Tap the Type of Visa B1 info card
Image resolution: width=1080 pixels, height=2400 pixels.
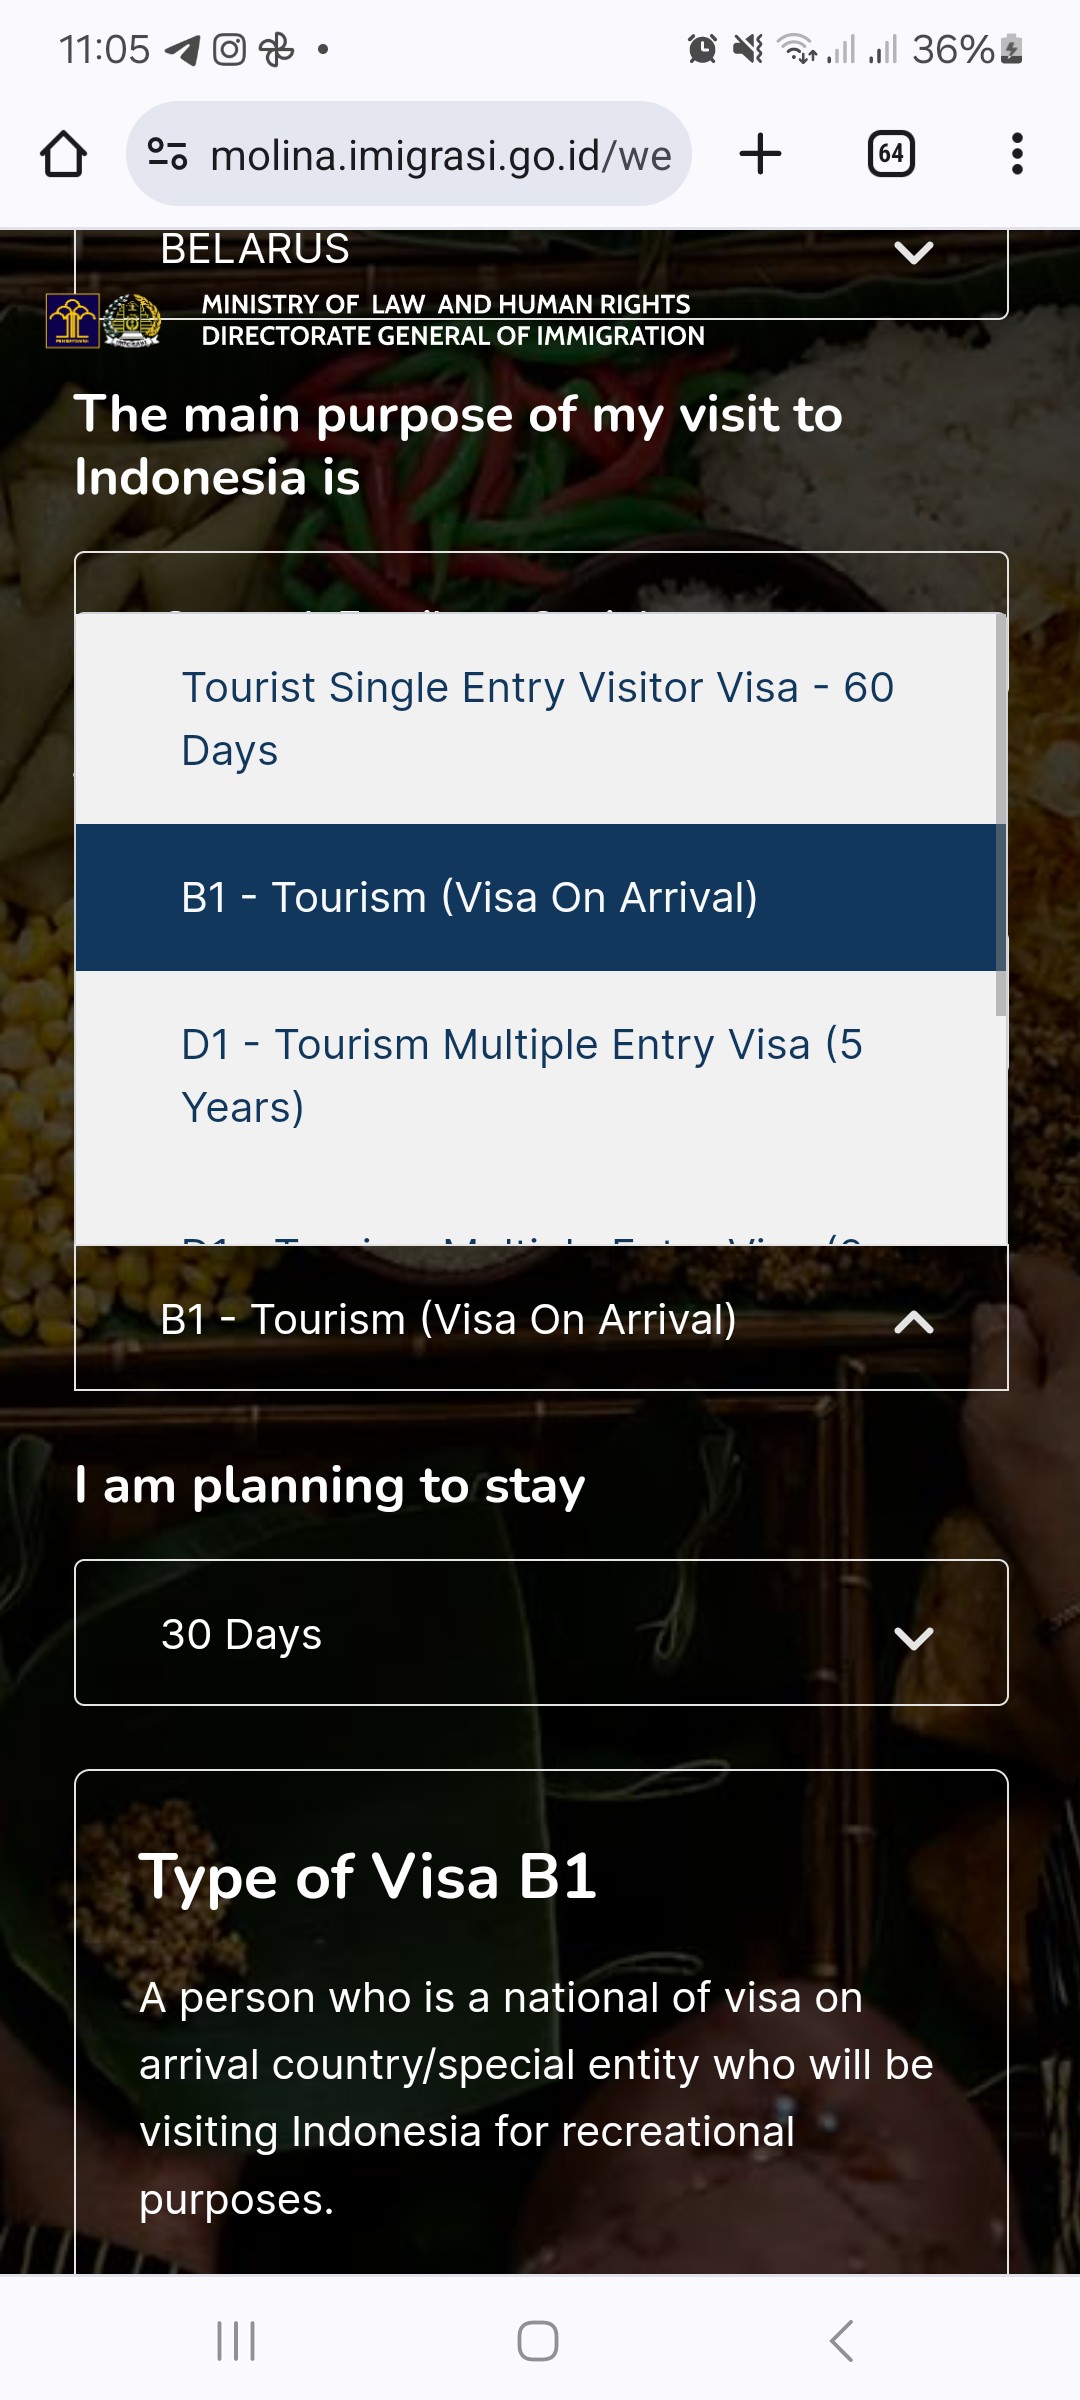point(541,2022)
